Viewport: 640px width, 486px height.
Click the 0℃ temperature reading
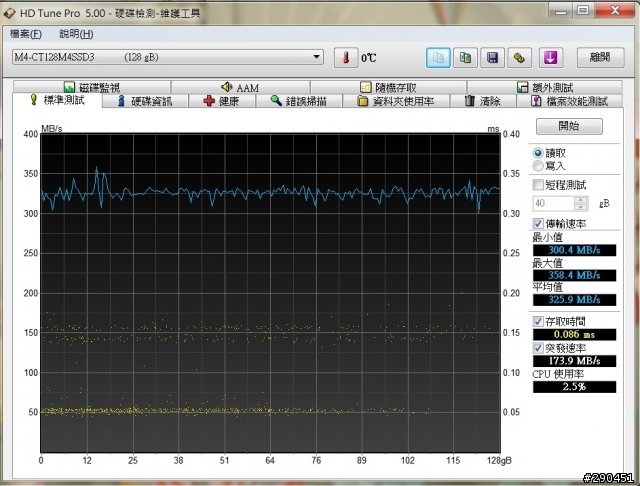point(369,58)
